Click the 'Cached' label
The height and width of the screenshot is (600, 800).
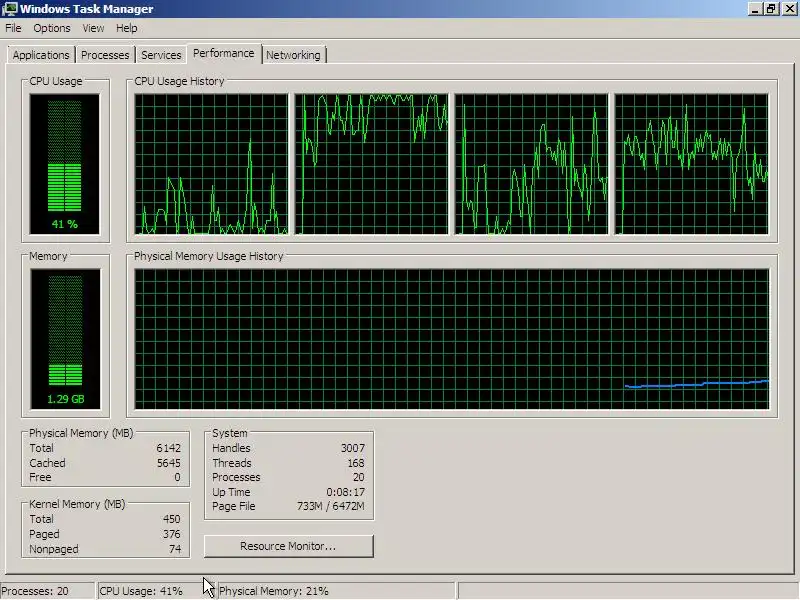(x=47, y=463)
